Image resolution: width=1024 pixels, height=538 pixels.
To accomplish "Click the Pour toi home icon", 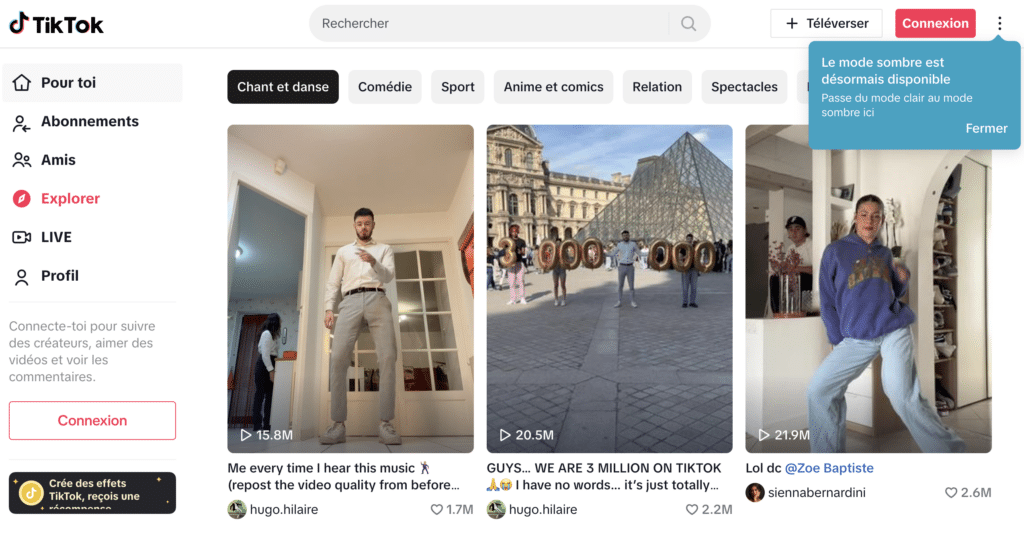I will pyautogui.click(x=22, y=82).
